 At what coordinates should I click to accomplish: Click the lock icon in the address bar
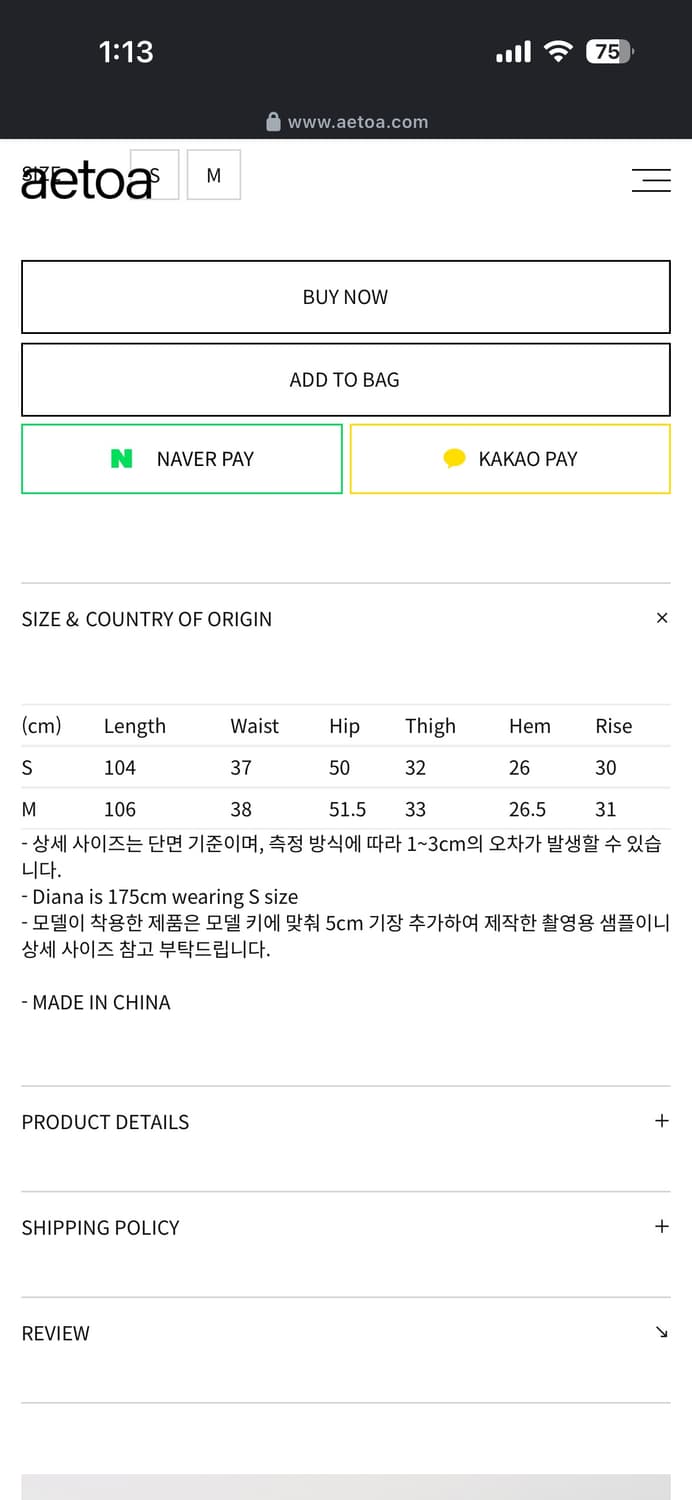coord(272,122)
